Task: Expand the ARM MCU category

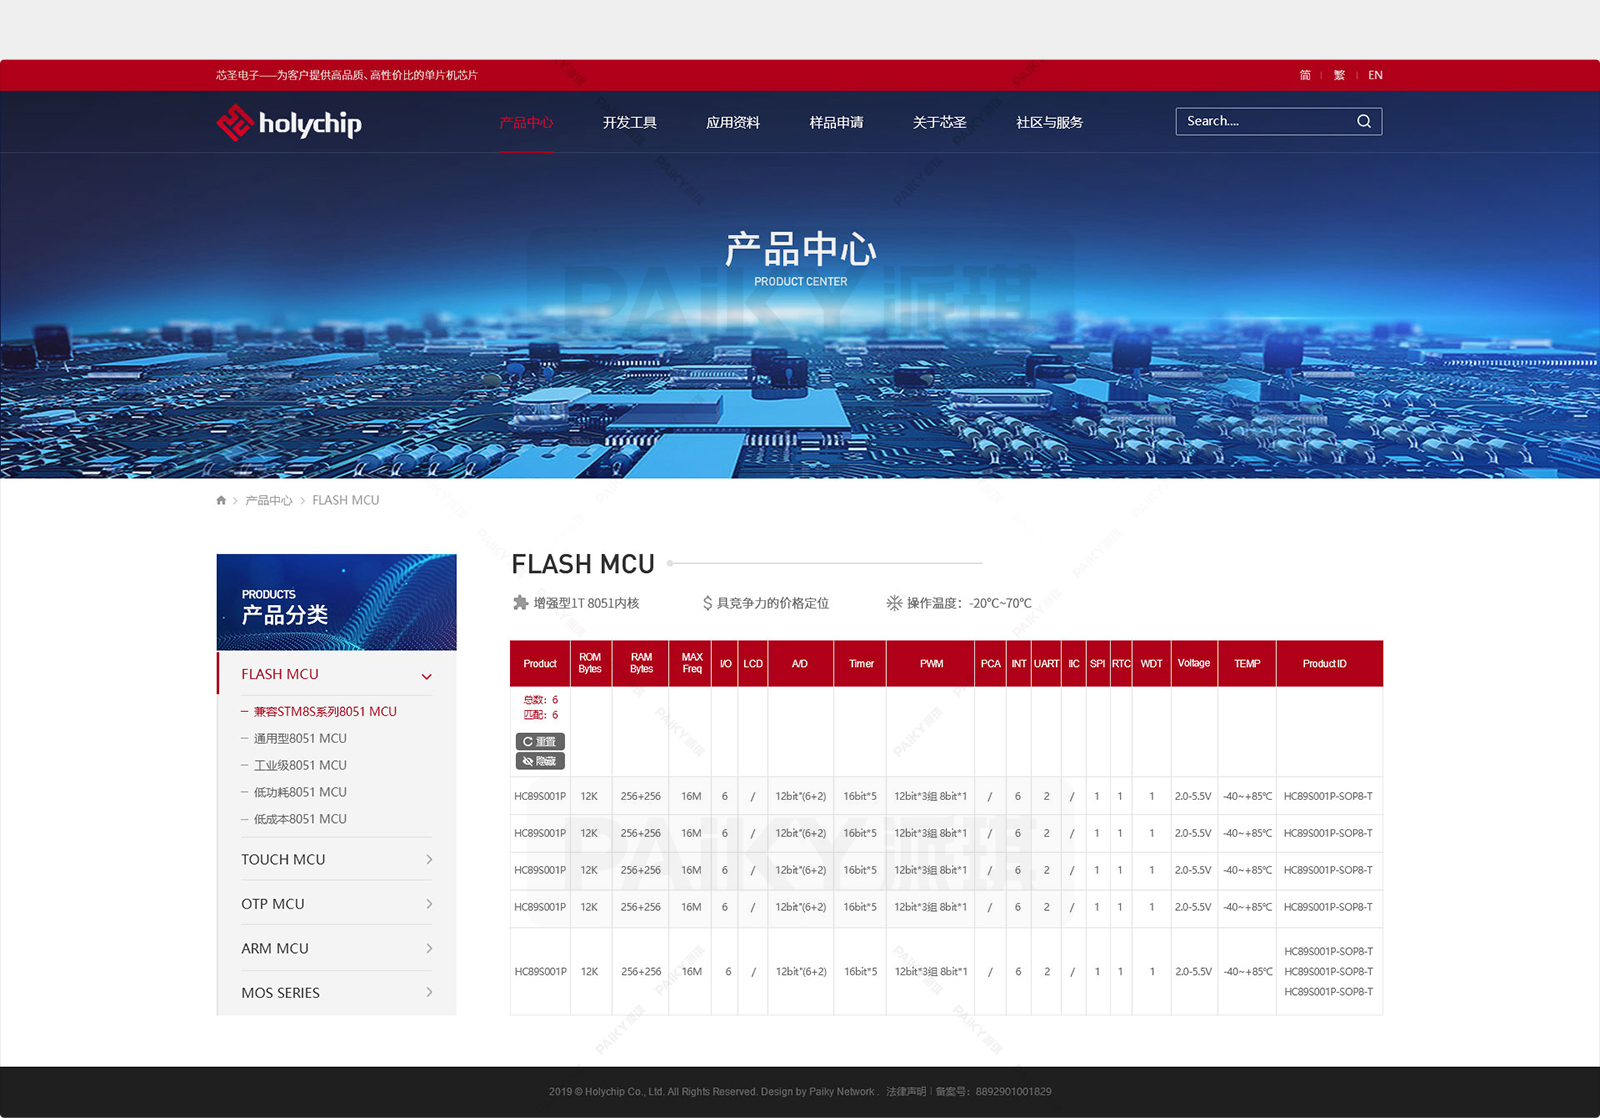Action: (x=429, y=948)
